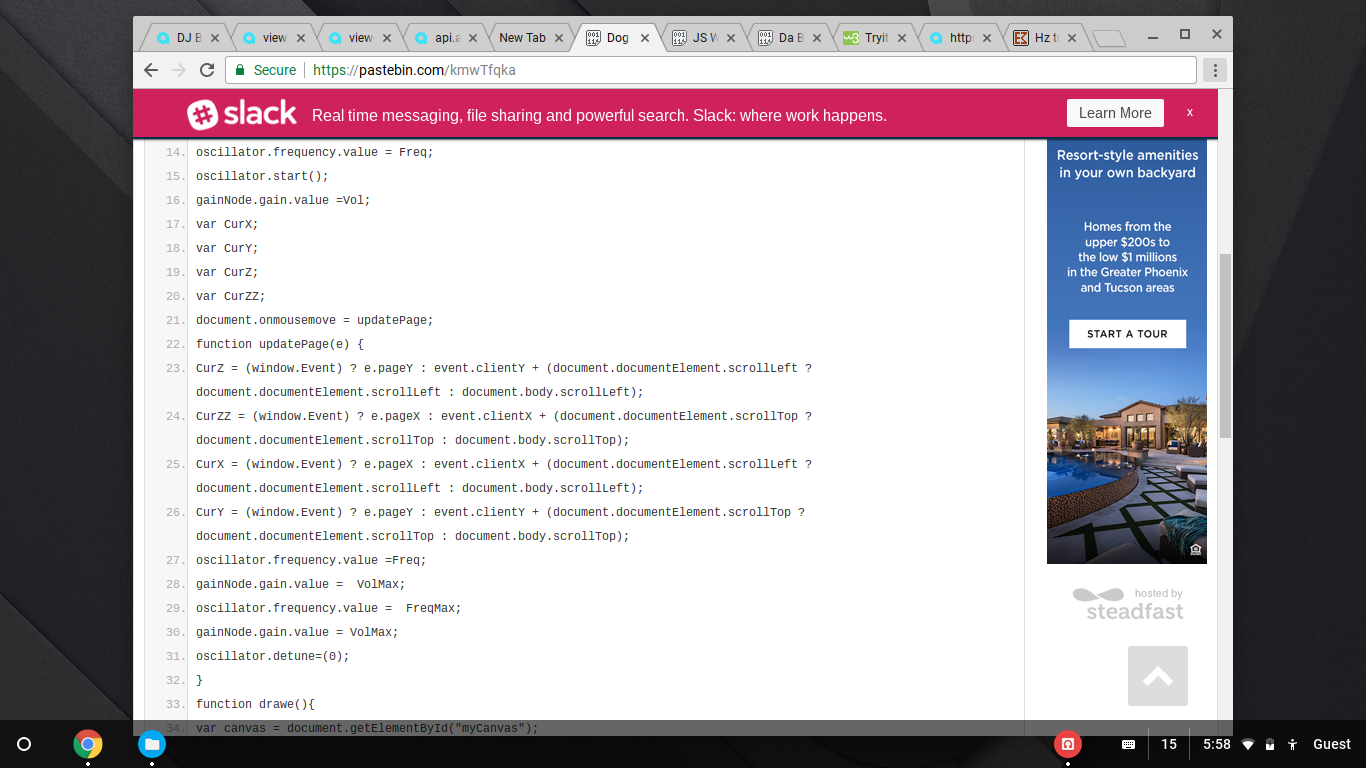This screenshot has height=768, width=1366.
Task: Click the Hz to tab favicon
Action: 1021,38
